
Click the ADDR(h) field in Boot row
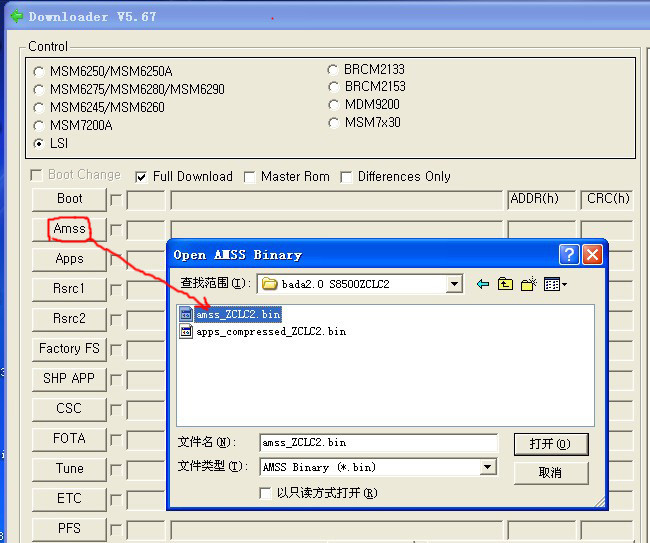click(541, 200)
